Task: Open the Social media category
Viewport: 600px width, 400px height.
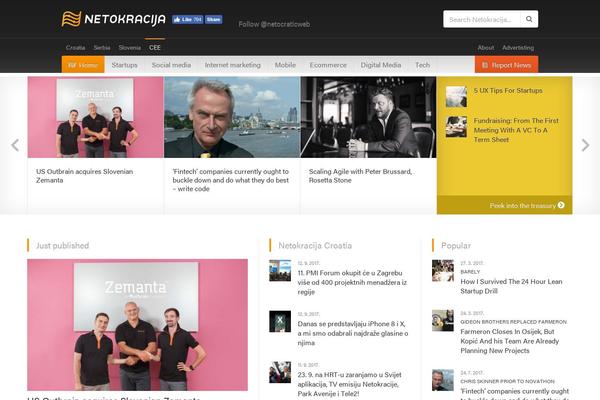Action: [x=171, y=65]
